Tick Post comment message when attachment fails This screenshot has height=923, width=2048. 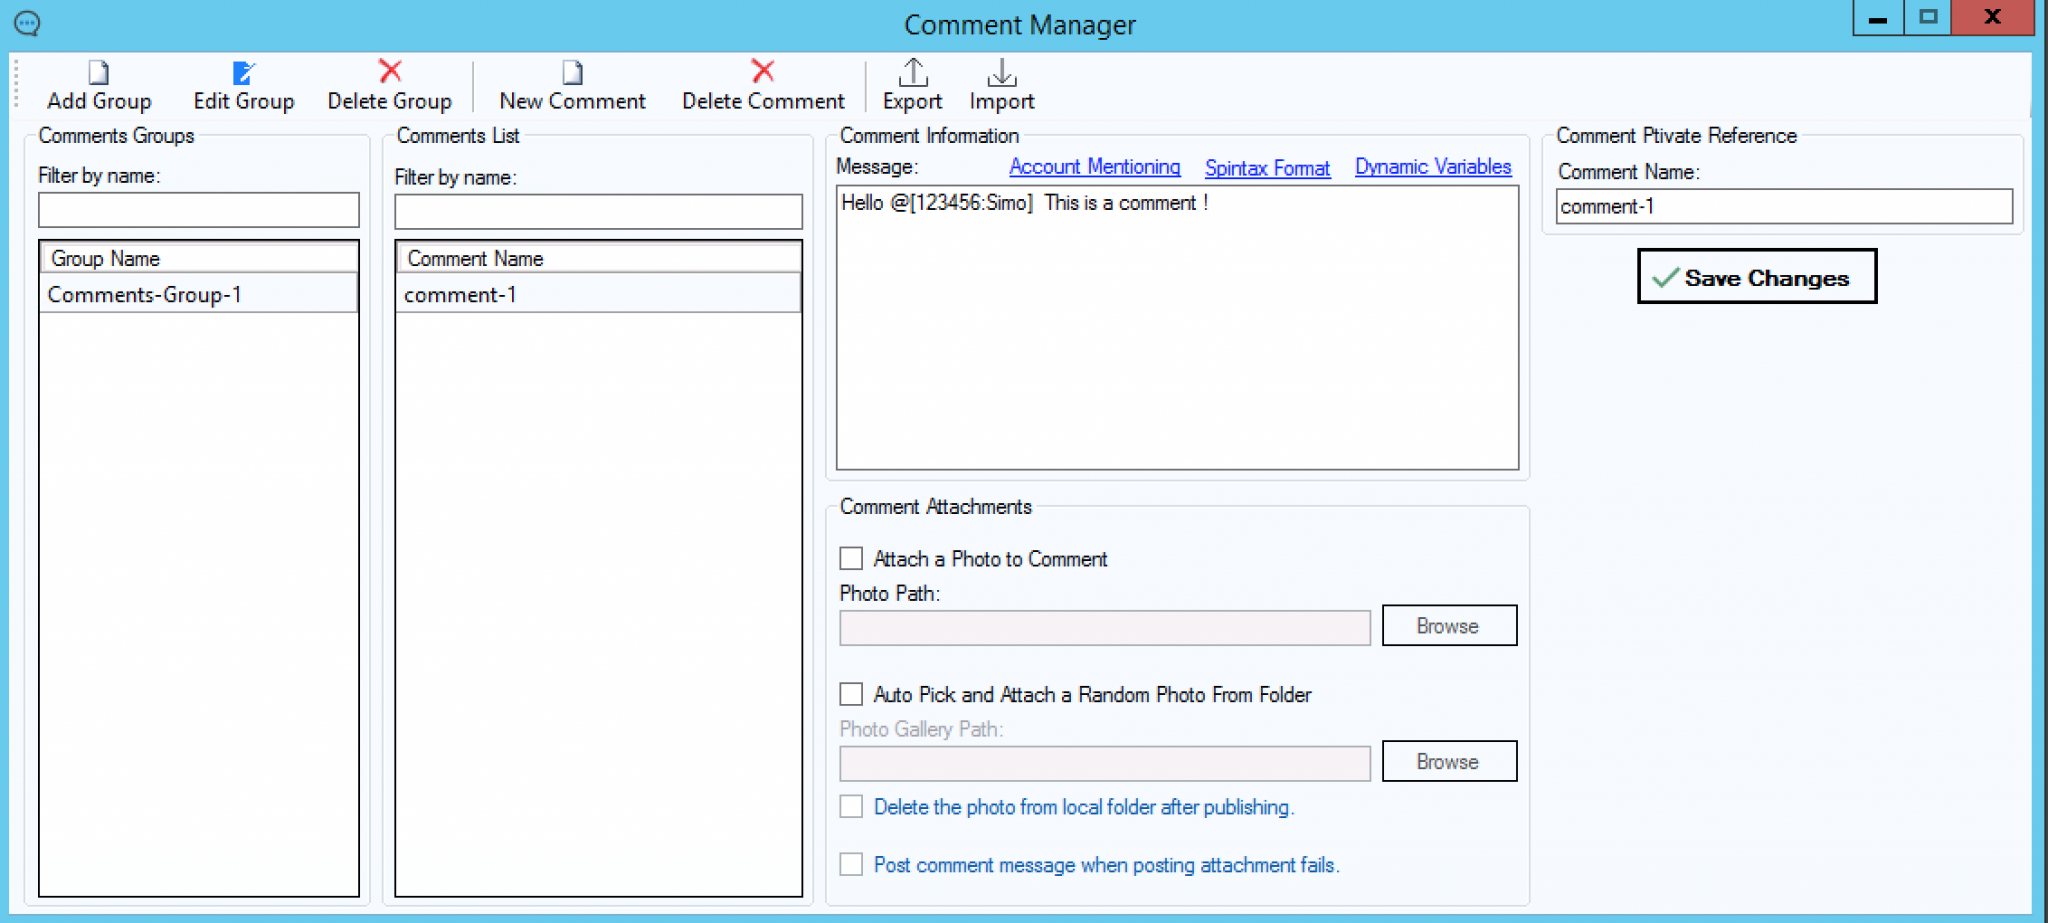pos(851,865)
